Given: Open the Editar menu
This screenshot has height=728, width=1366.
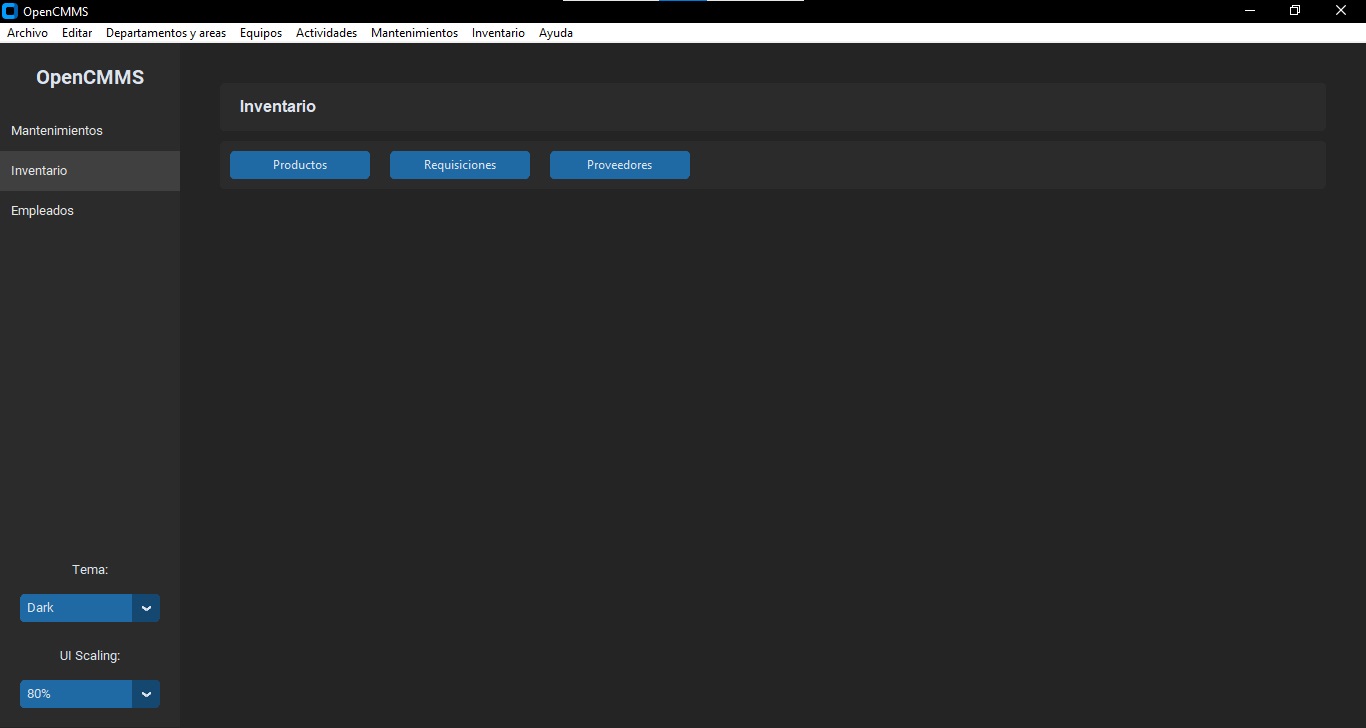Looking at the screenshot, I should pos(76,32).
